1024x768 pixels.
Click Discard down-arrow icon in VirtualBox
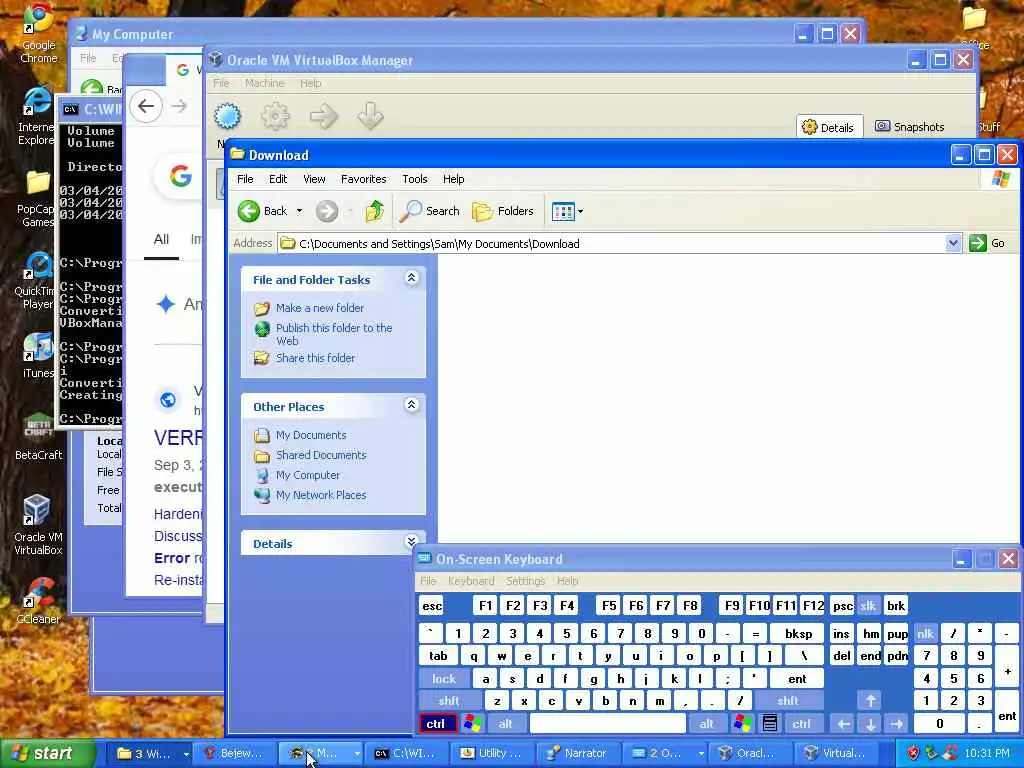(370, 116)
